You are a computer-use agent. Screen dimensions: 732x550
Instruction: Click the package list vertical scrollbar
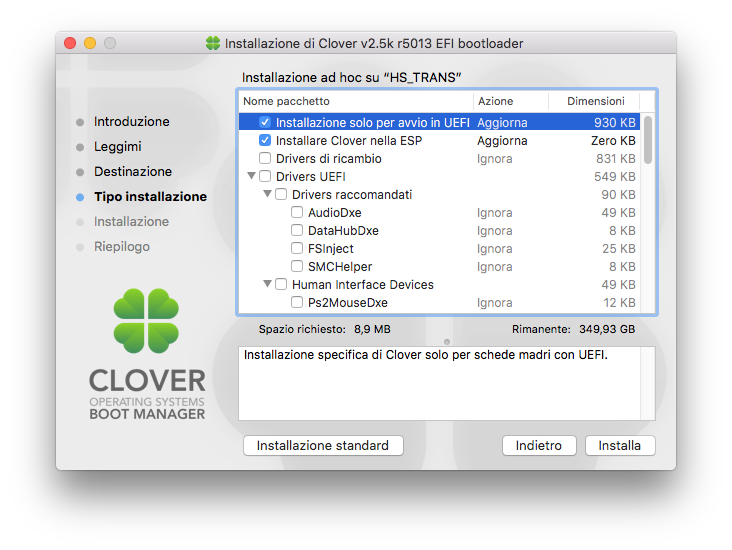point(648,141)
